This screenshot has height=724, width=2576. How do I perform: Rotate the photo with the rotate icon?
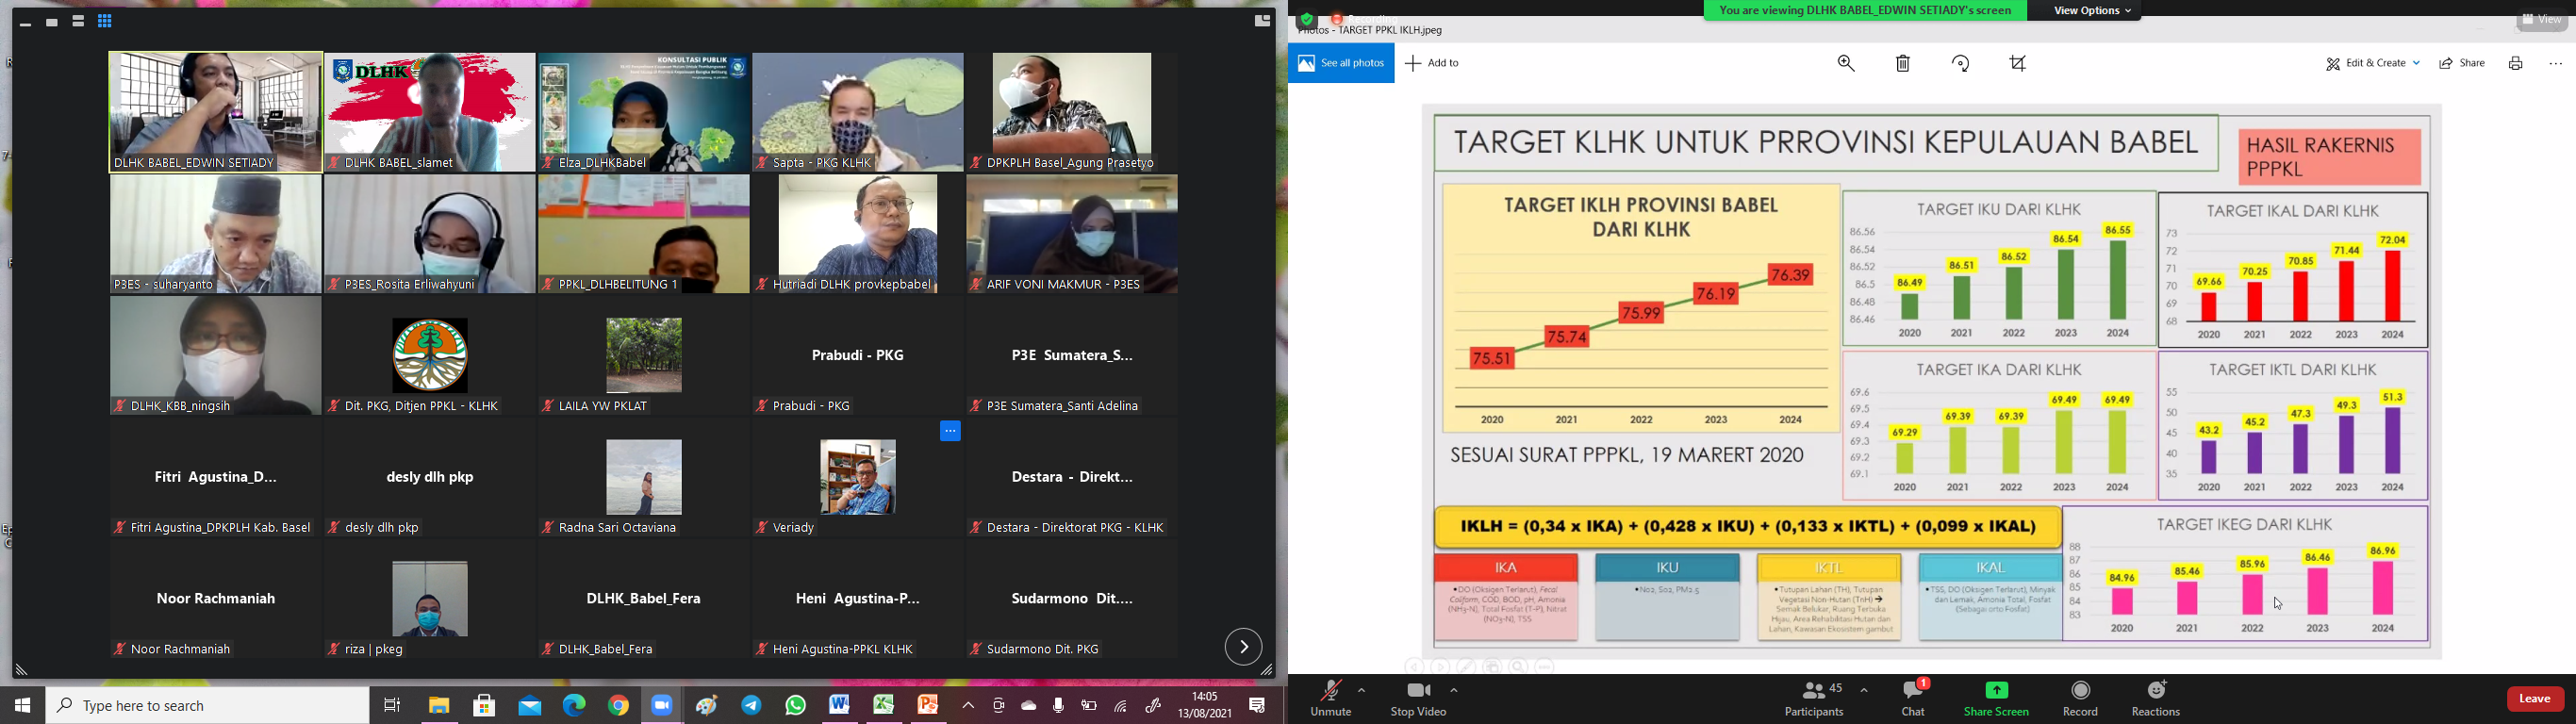1961,64
